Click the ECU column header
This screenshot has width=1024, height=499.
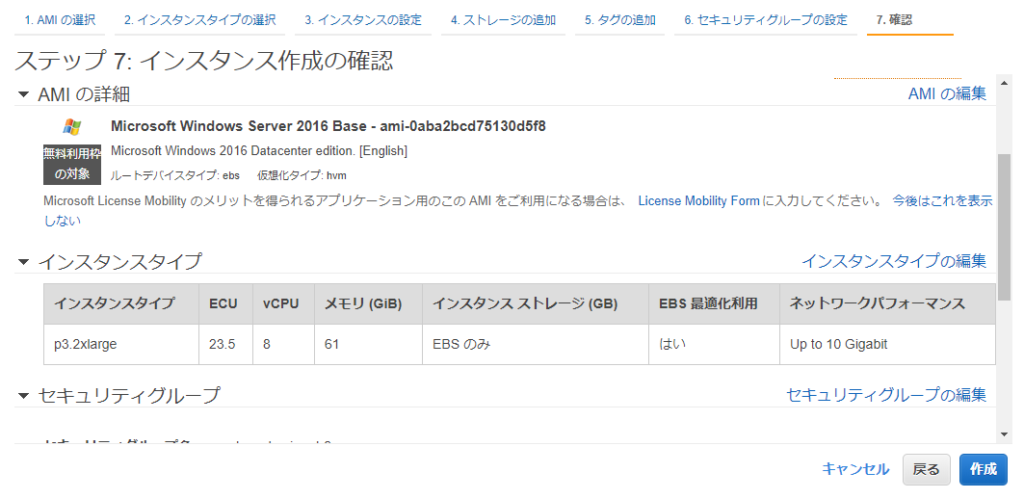[226, 304]
